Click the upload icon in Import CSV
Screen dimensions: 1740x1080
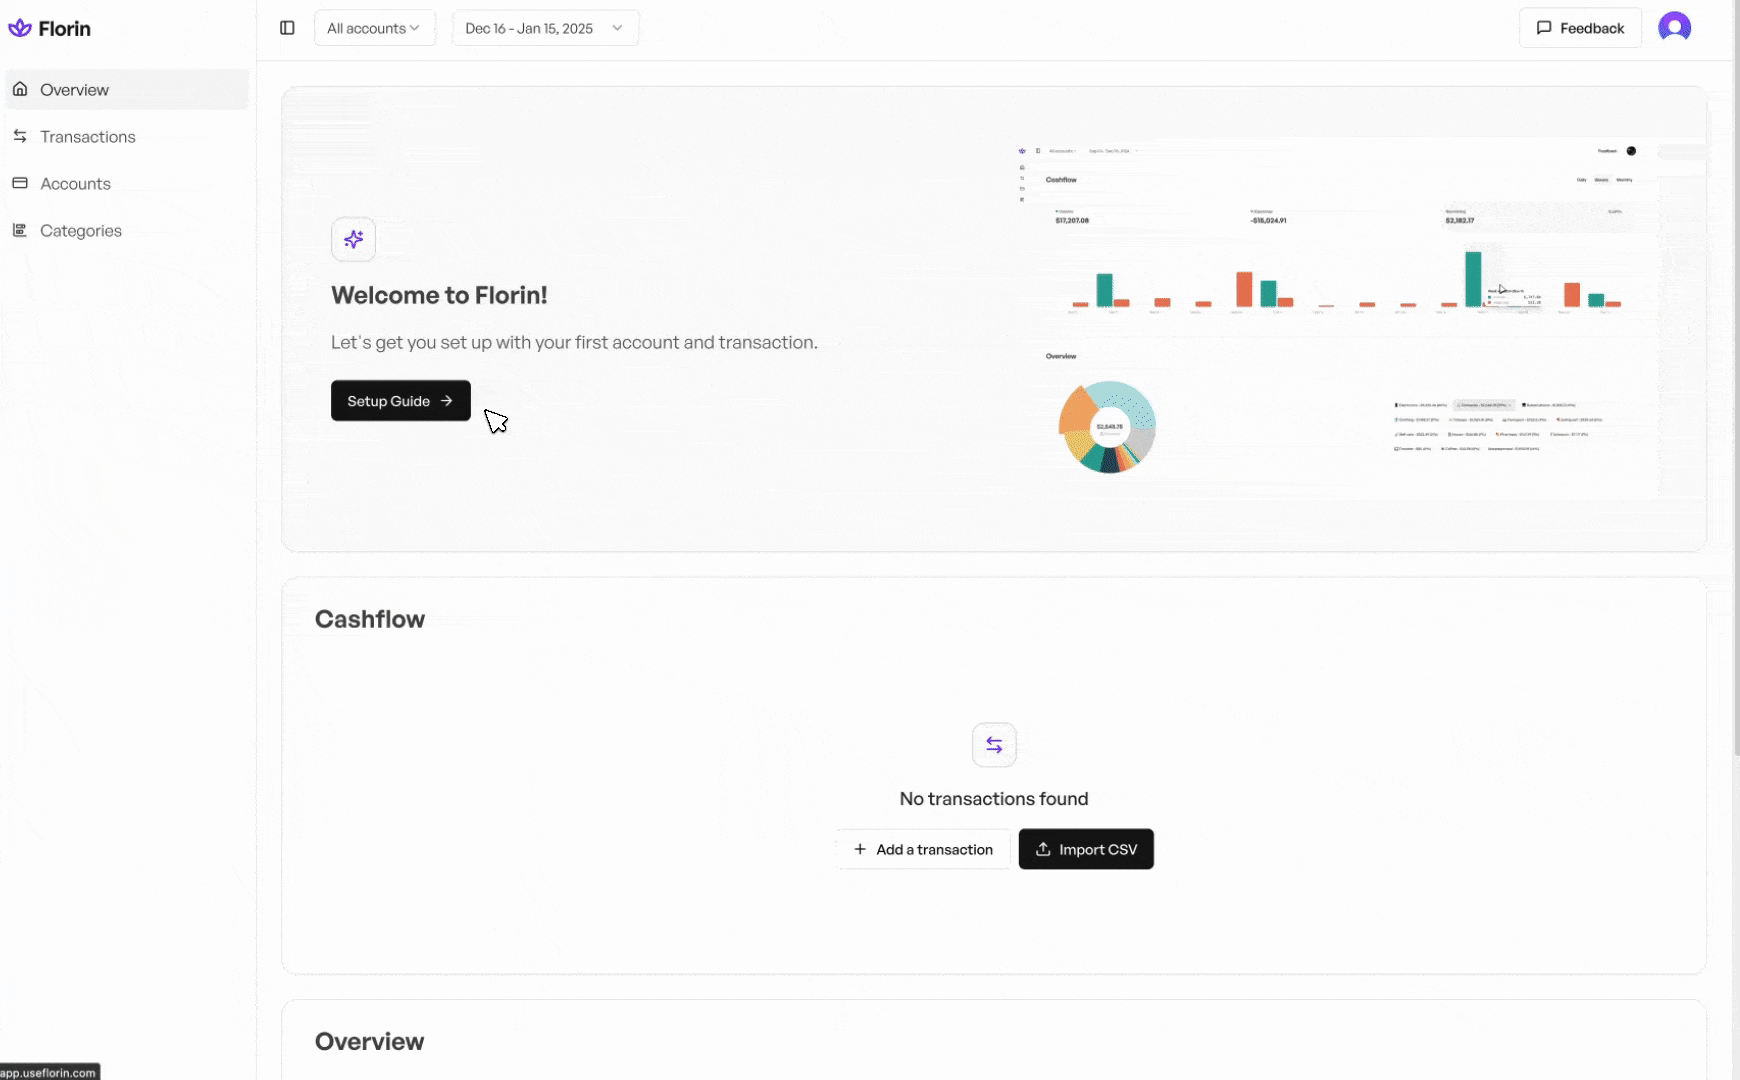(1043, 849)
